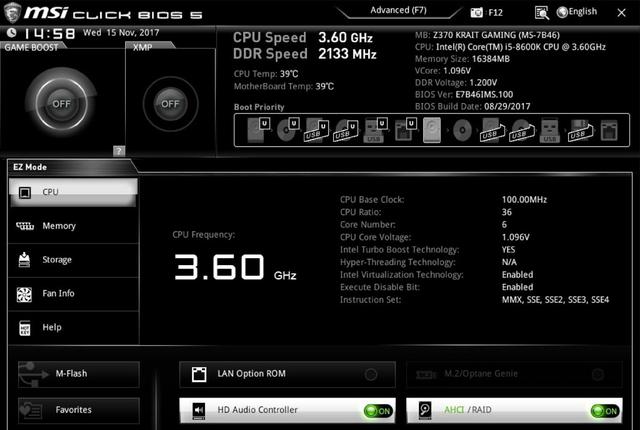Click the CPU Core Voltage 1.096V value
640x430 pixels.
pyautogui.click(x=516, y=237)
